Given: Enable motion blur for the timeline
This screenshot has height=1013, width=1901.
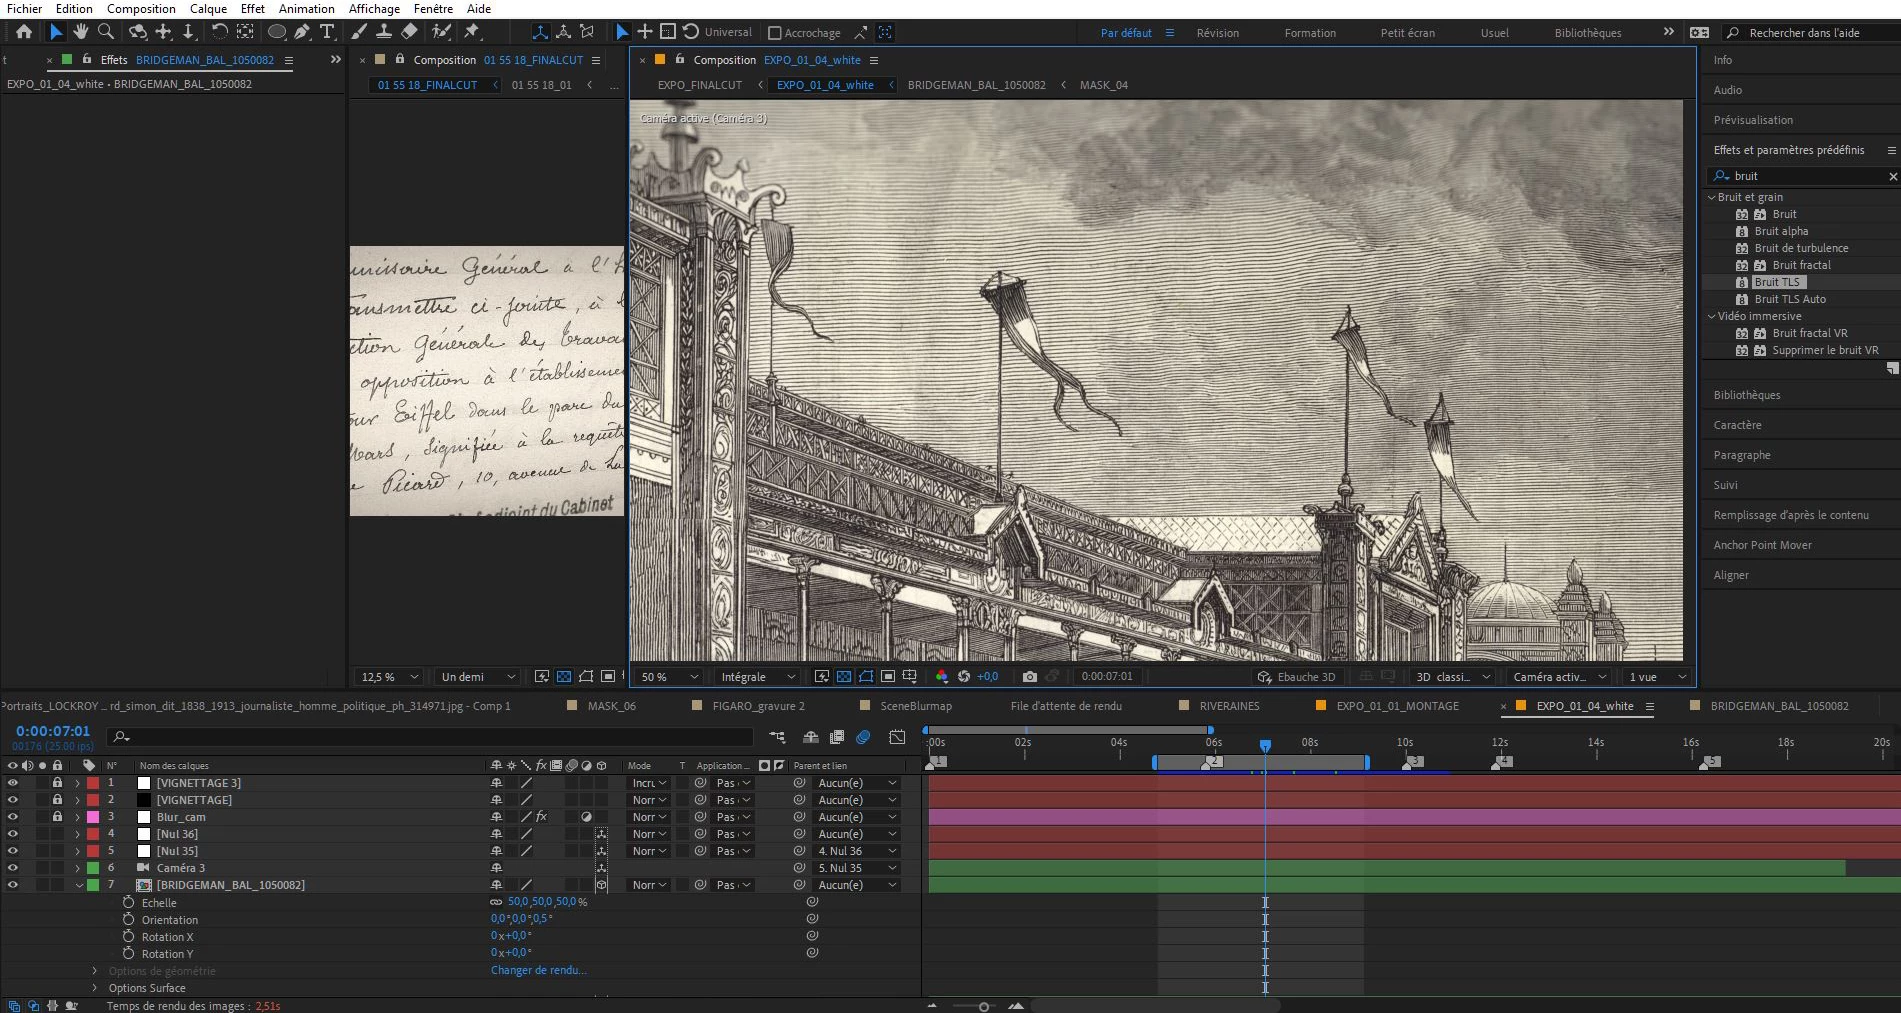Looking at the screenshot, I should coord(863,737).
